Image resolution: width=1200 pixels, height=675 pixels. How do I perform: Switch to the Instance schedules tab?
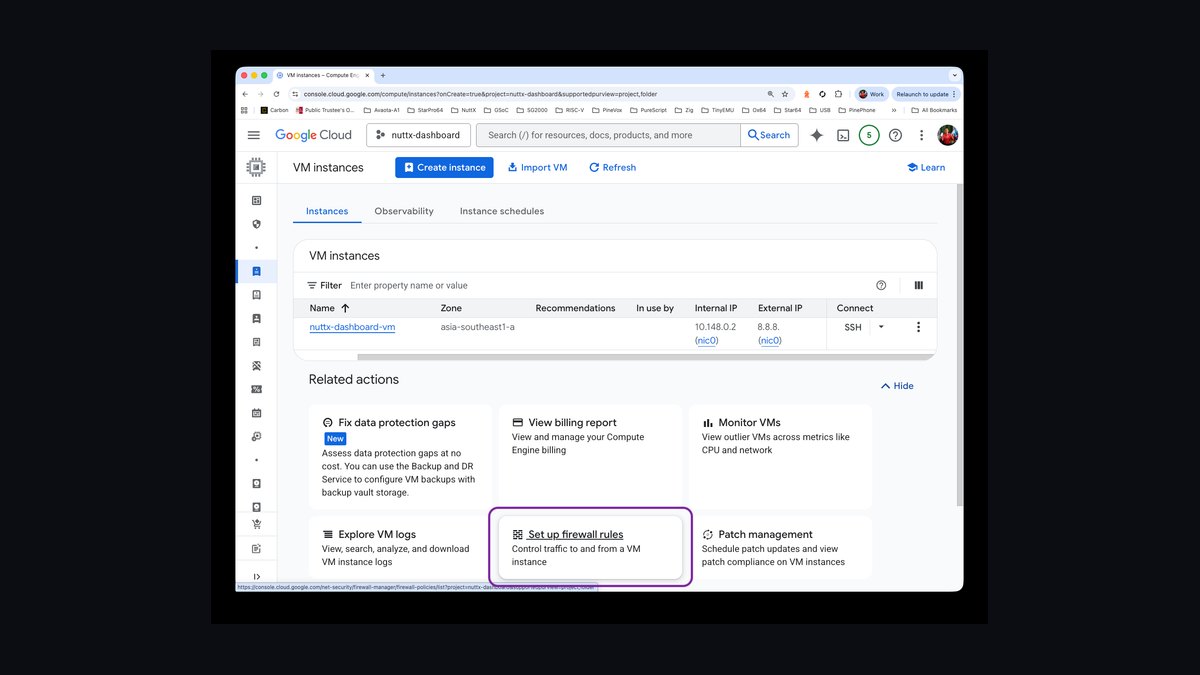[502, 211]
